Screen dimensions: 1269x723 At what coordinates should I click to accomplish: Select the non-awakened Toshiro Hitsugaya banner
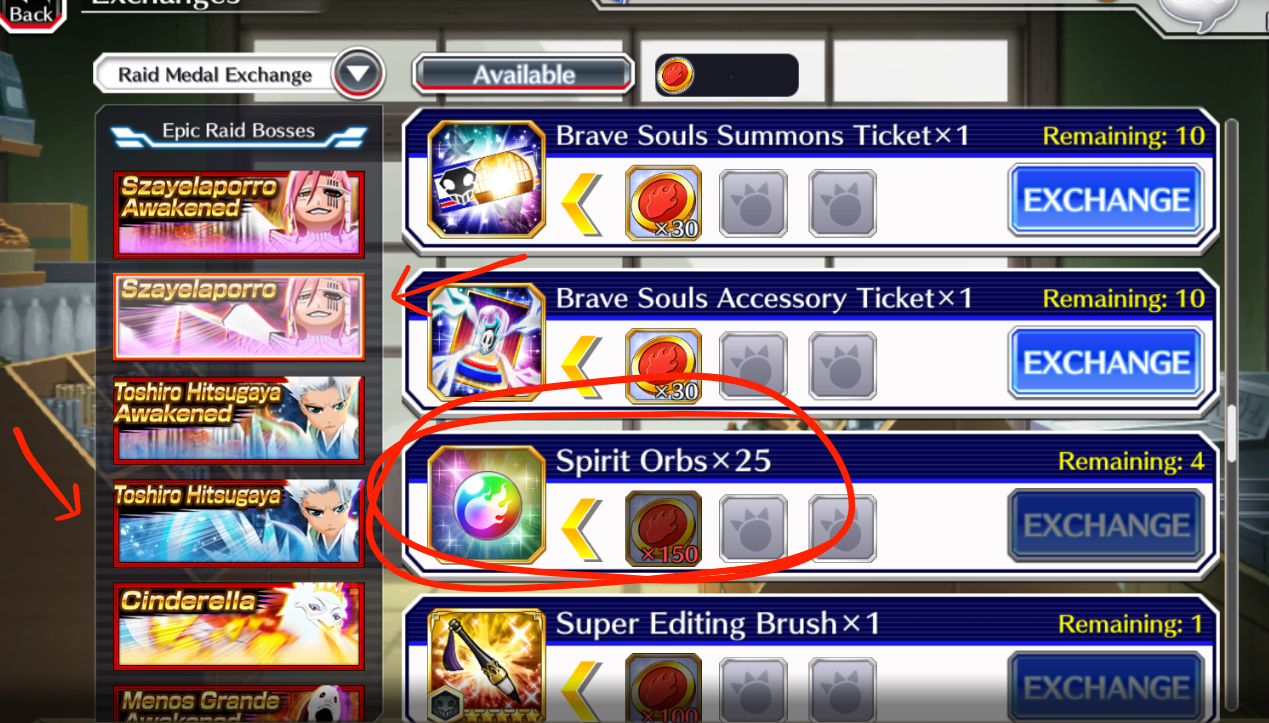point(239,522)
